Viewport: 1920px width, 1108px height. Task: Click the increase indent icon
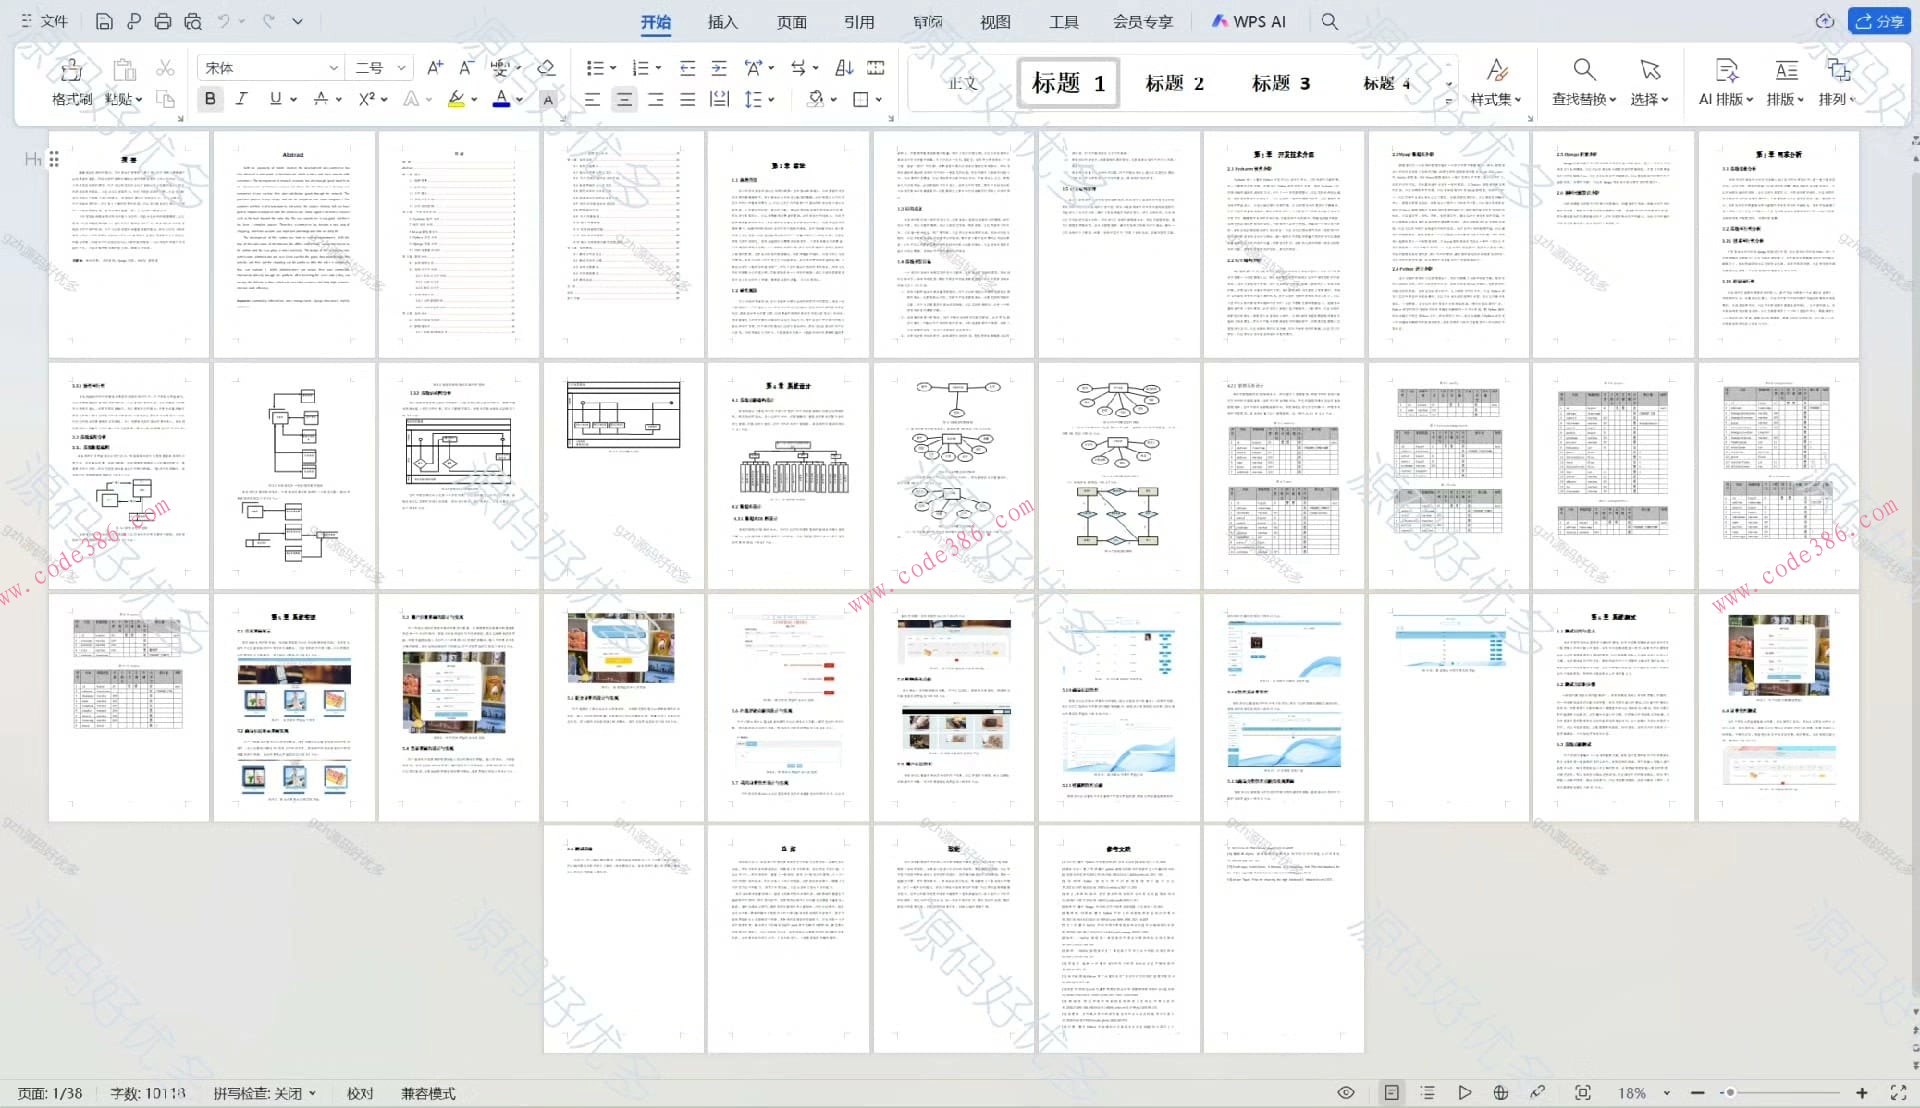(x=719, y=68)
